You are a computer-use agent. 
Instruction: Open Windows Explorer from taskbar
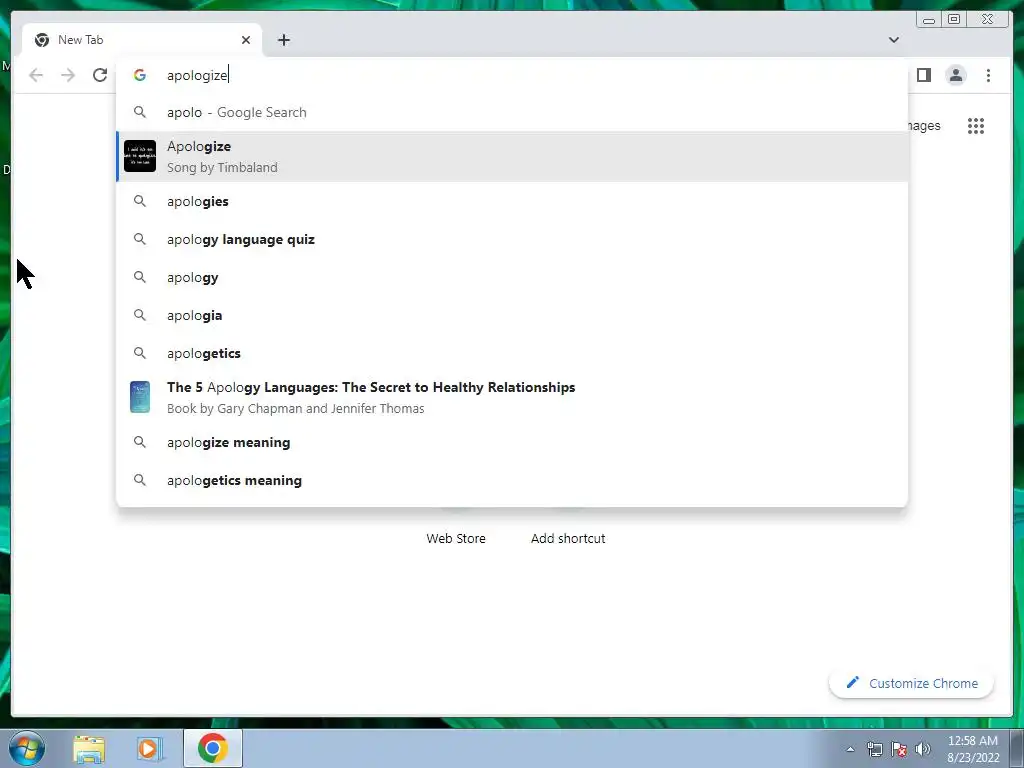pyautogui.click(x=89, y=749)
